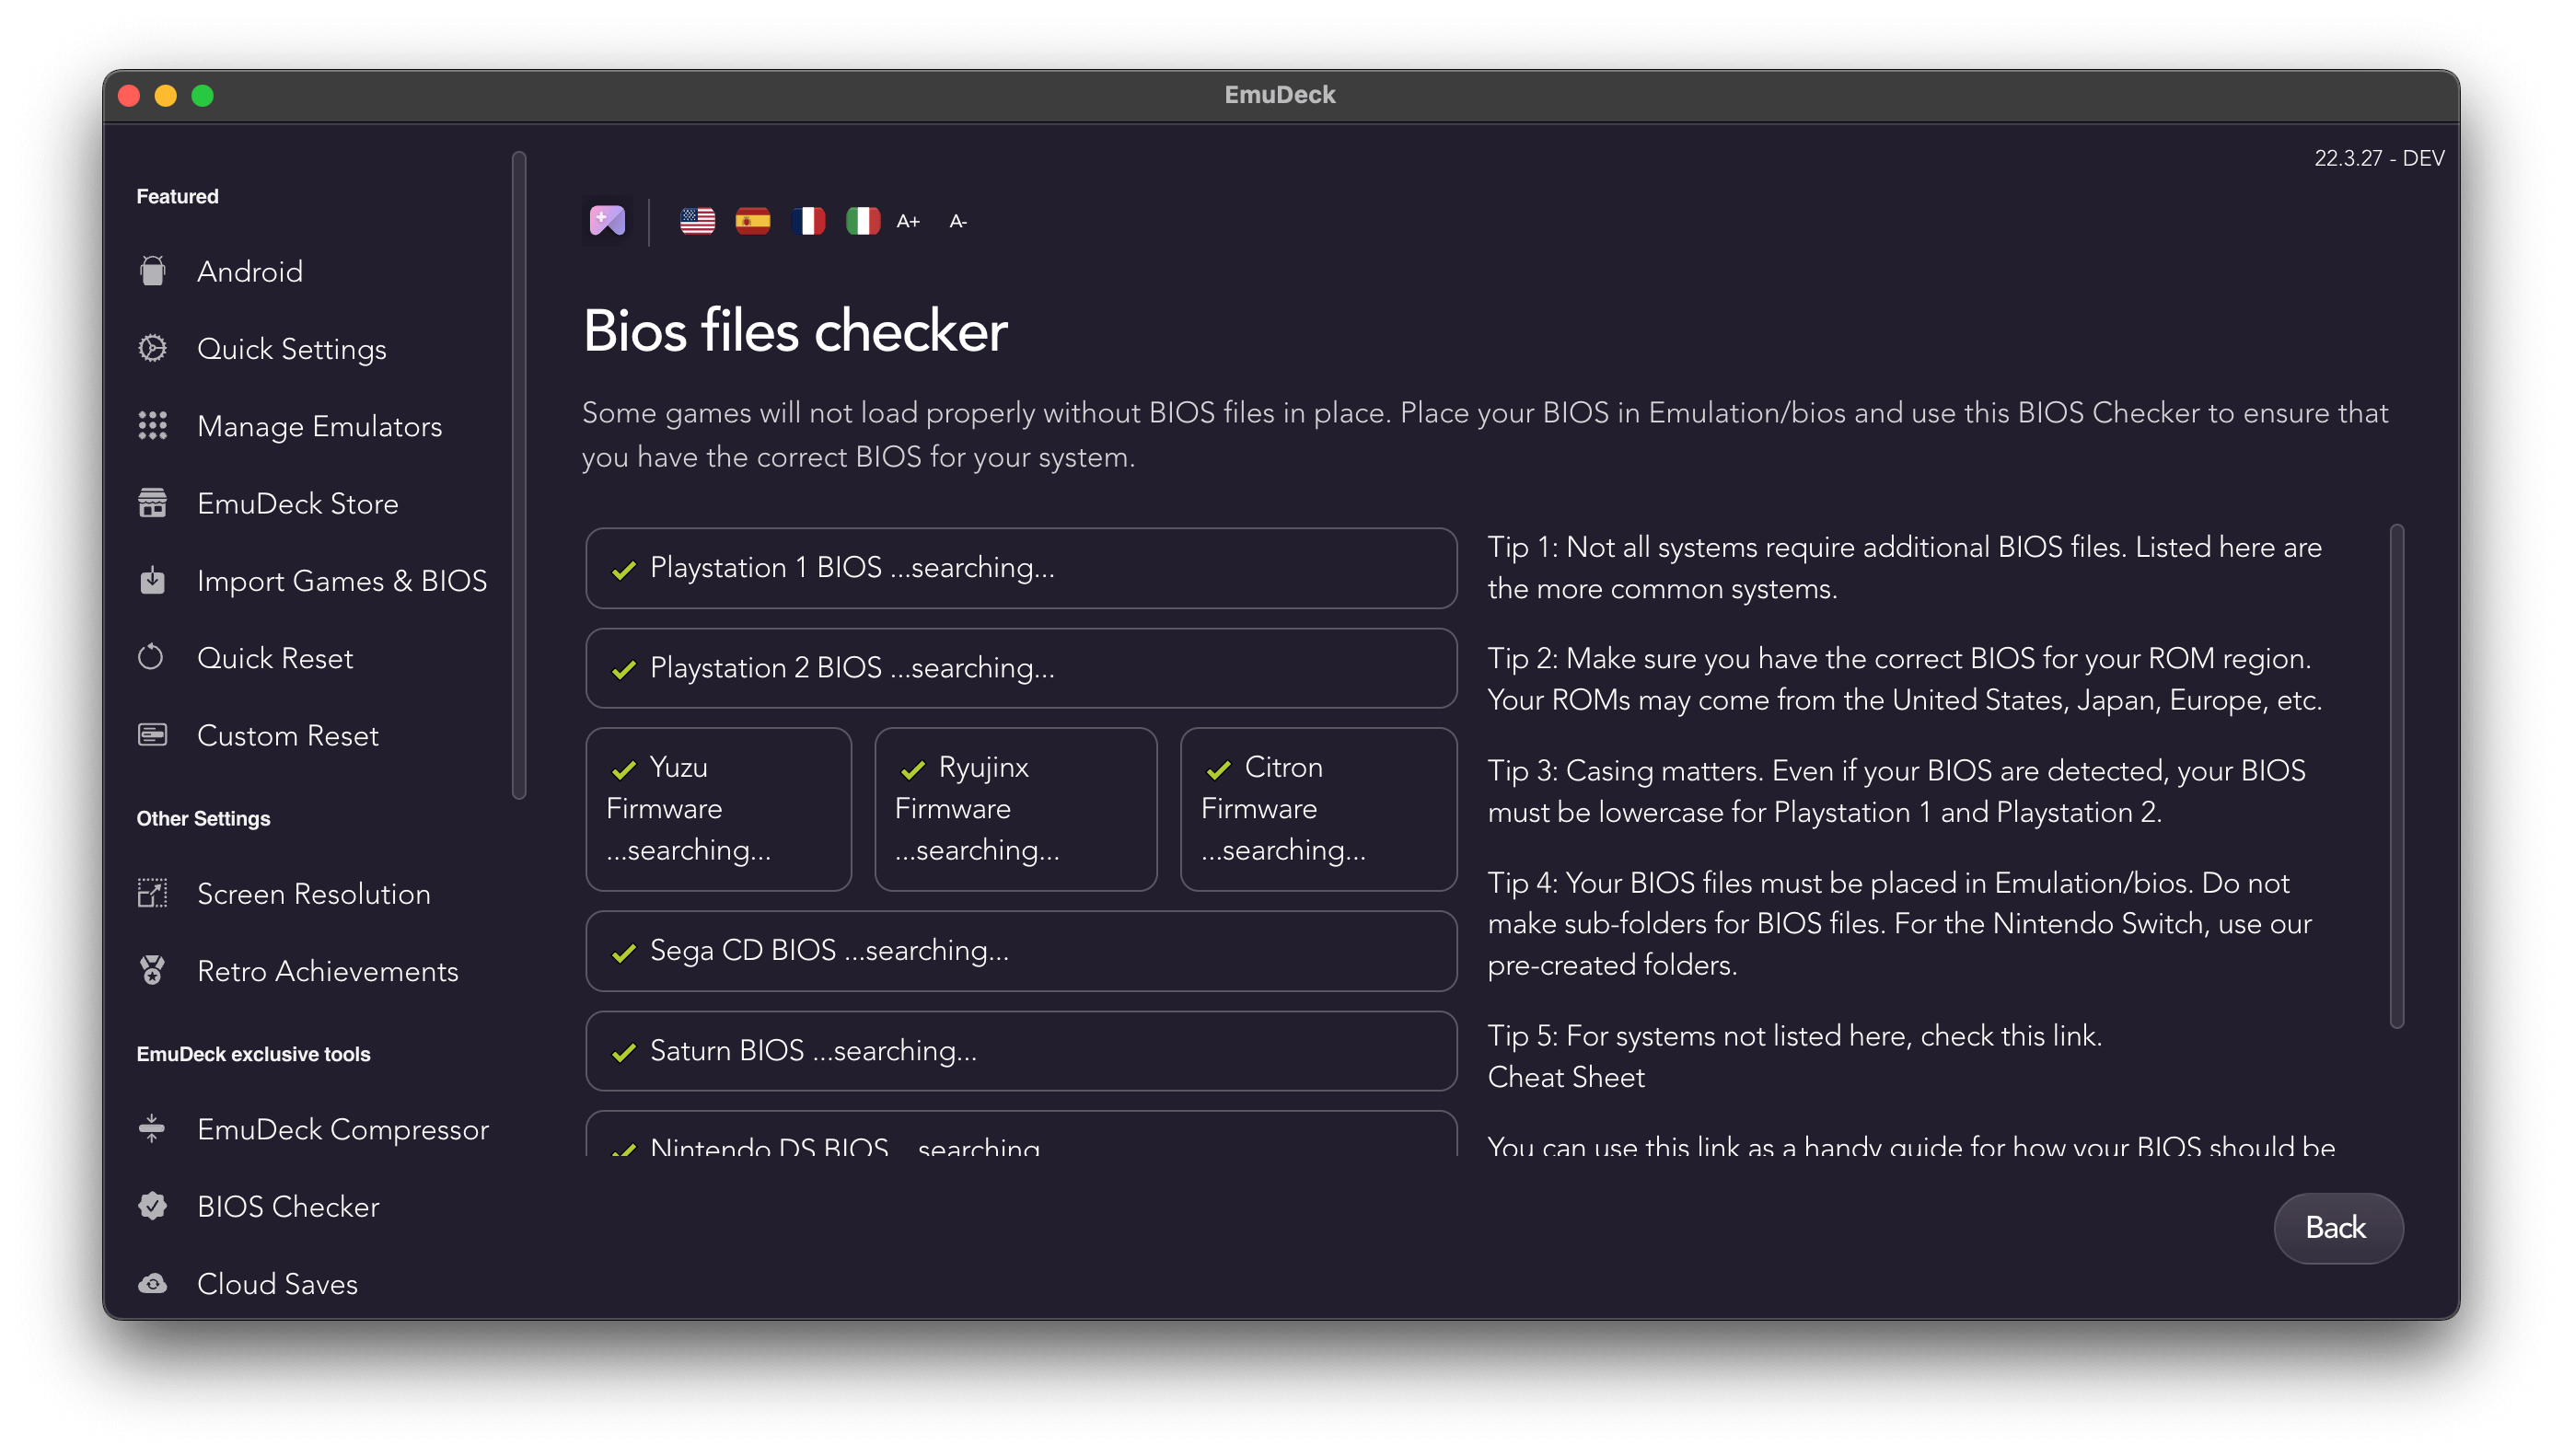
Task: Click the EmuDeck Store shop icon
Action: click(x=152, y=503)
